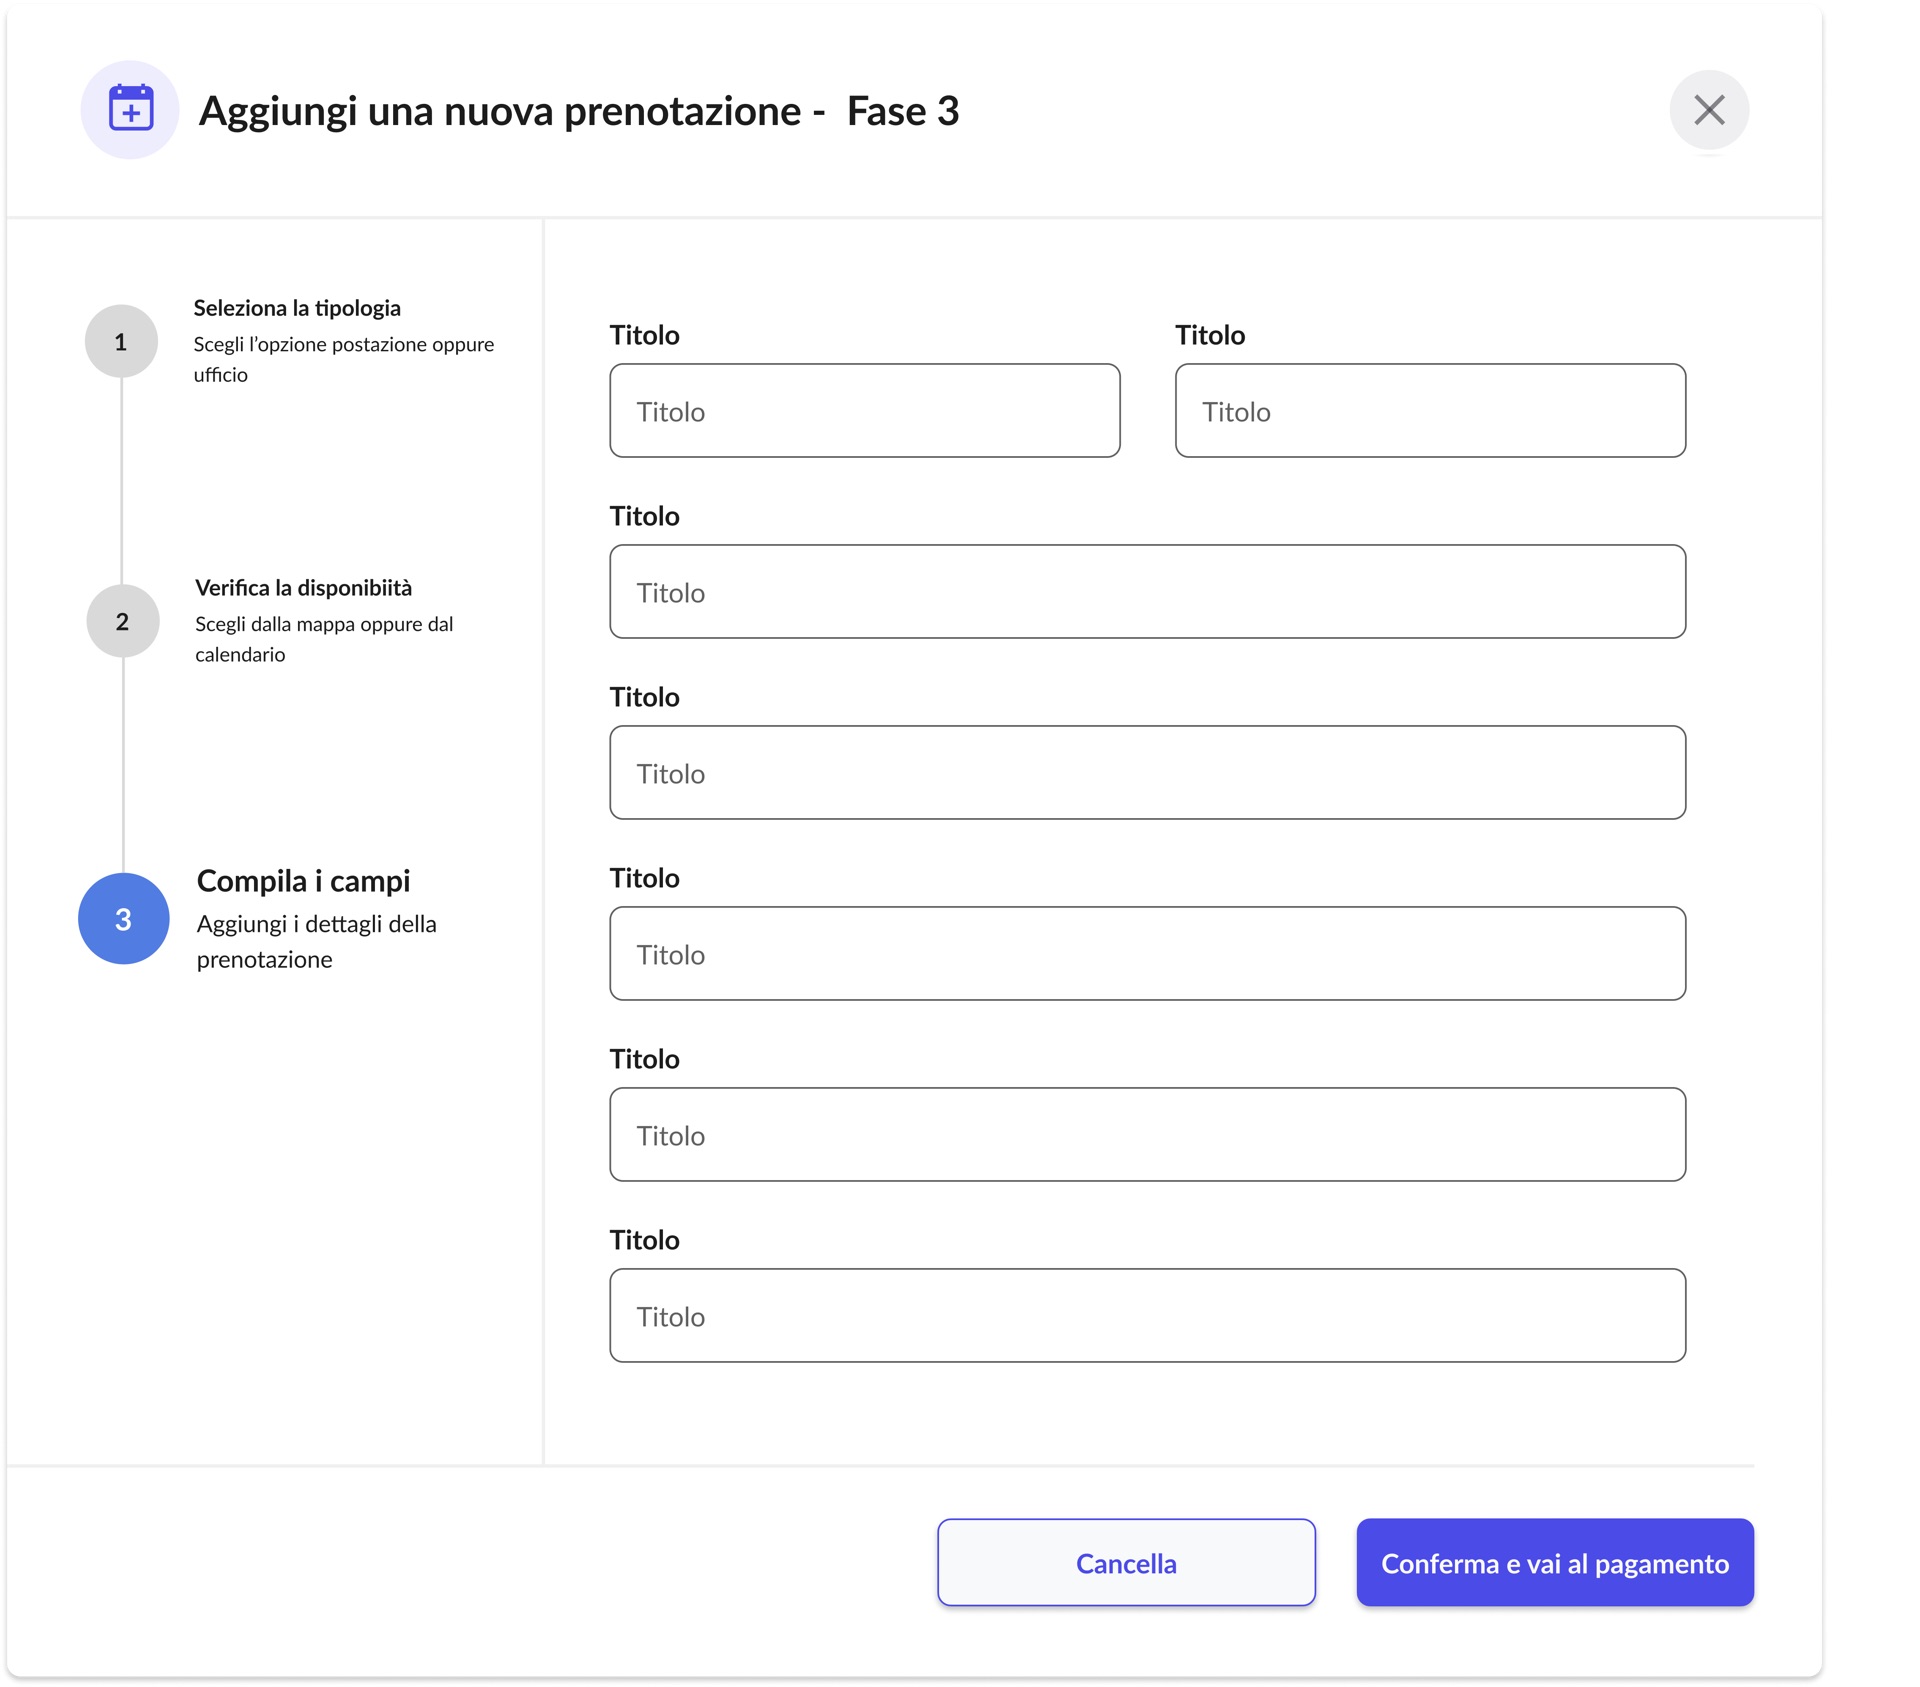Image resolution: width=1920 pixels, height=1687 pixels.
Task: Click the 'Compila i campi' step label
Action: click(303, 881)
